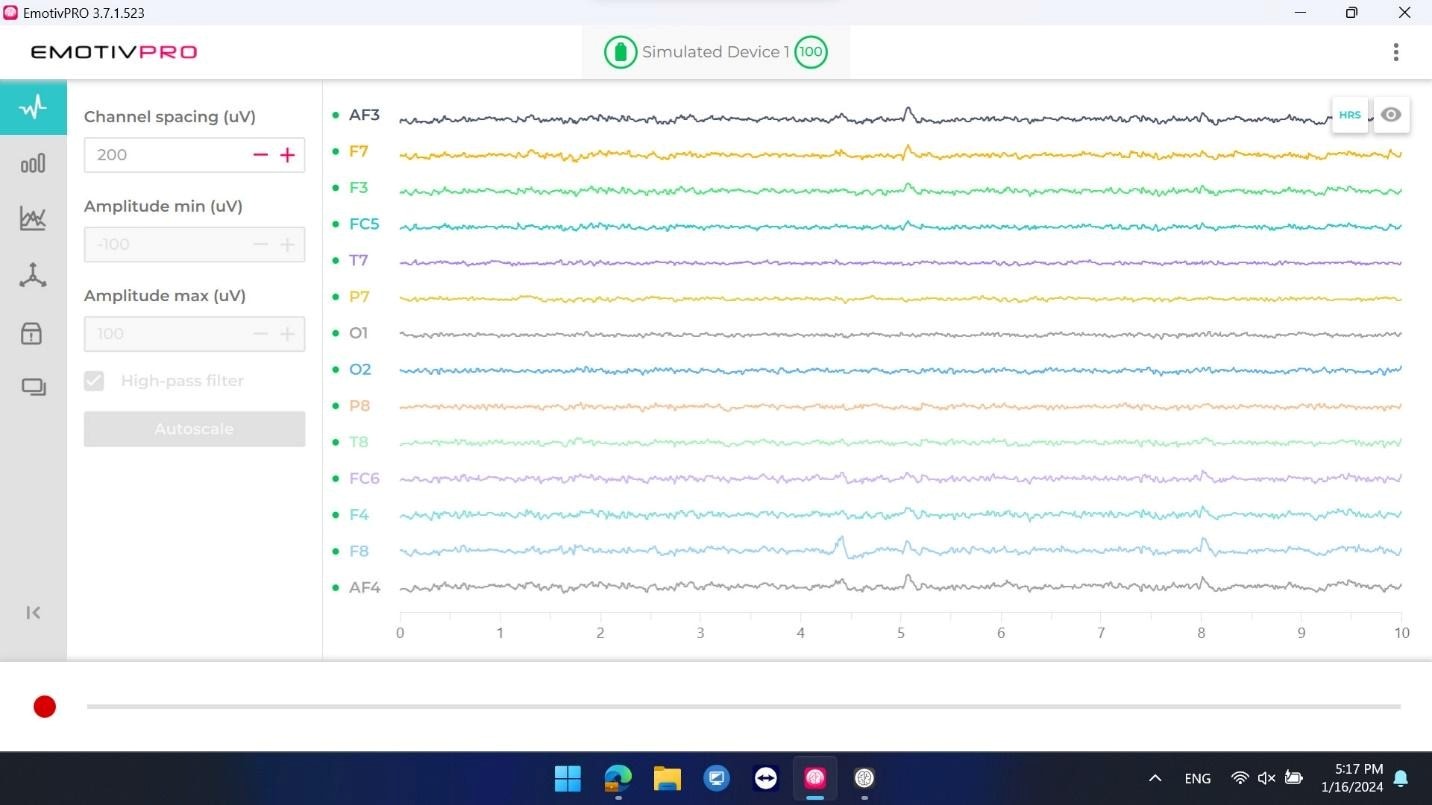Open the bar chart icon in sidebar
Viewport: 1432px width, 805px height.
coord(33,163)
